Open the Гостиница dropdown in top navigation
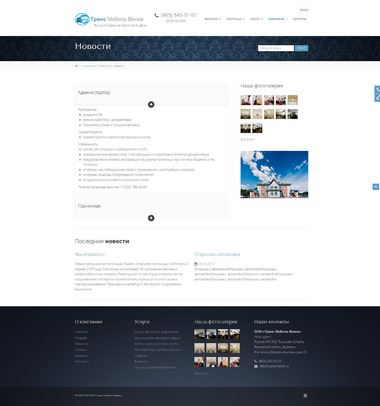 click(235, 19)
